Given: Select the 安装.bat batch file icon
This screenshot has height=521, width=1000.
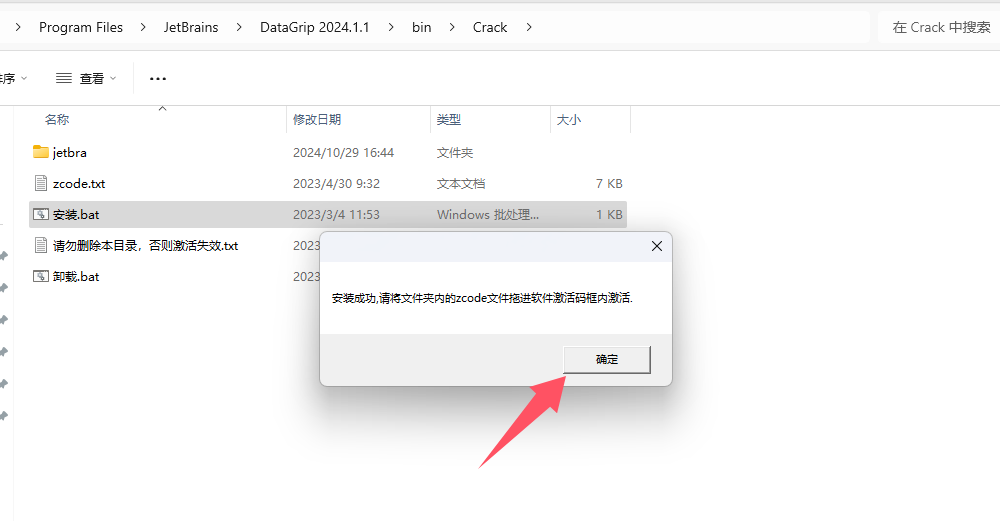Looking at the screenshot, I should 41,214.
